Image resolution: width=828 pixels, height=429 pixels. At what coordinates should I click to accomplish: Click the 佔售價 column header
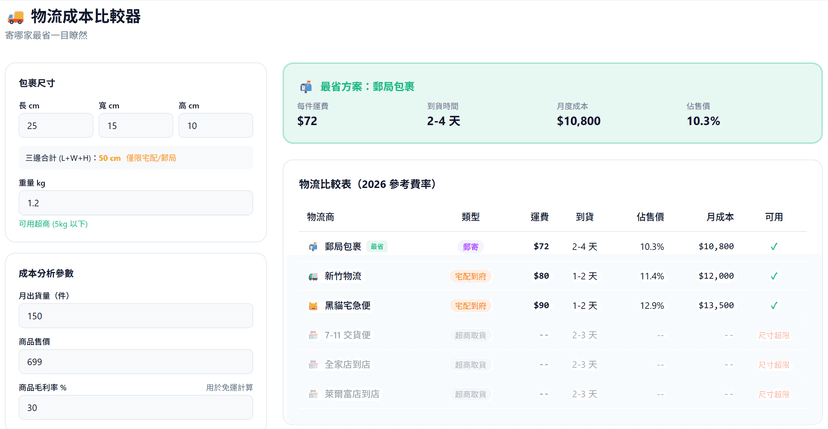point(651,217)
